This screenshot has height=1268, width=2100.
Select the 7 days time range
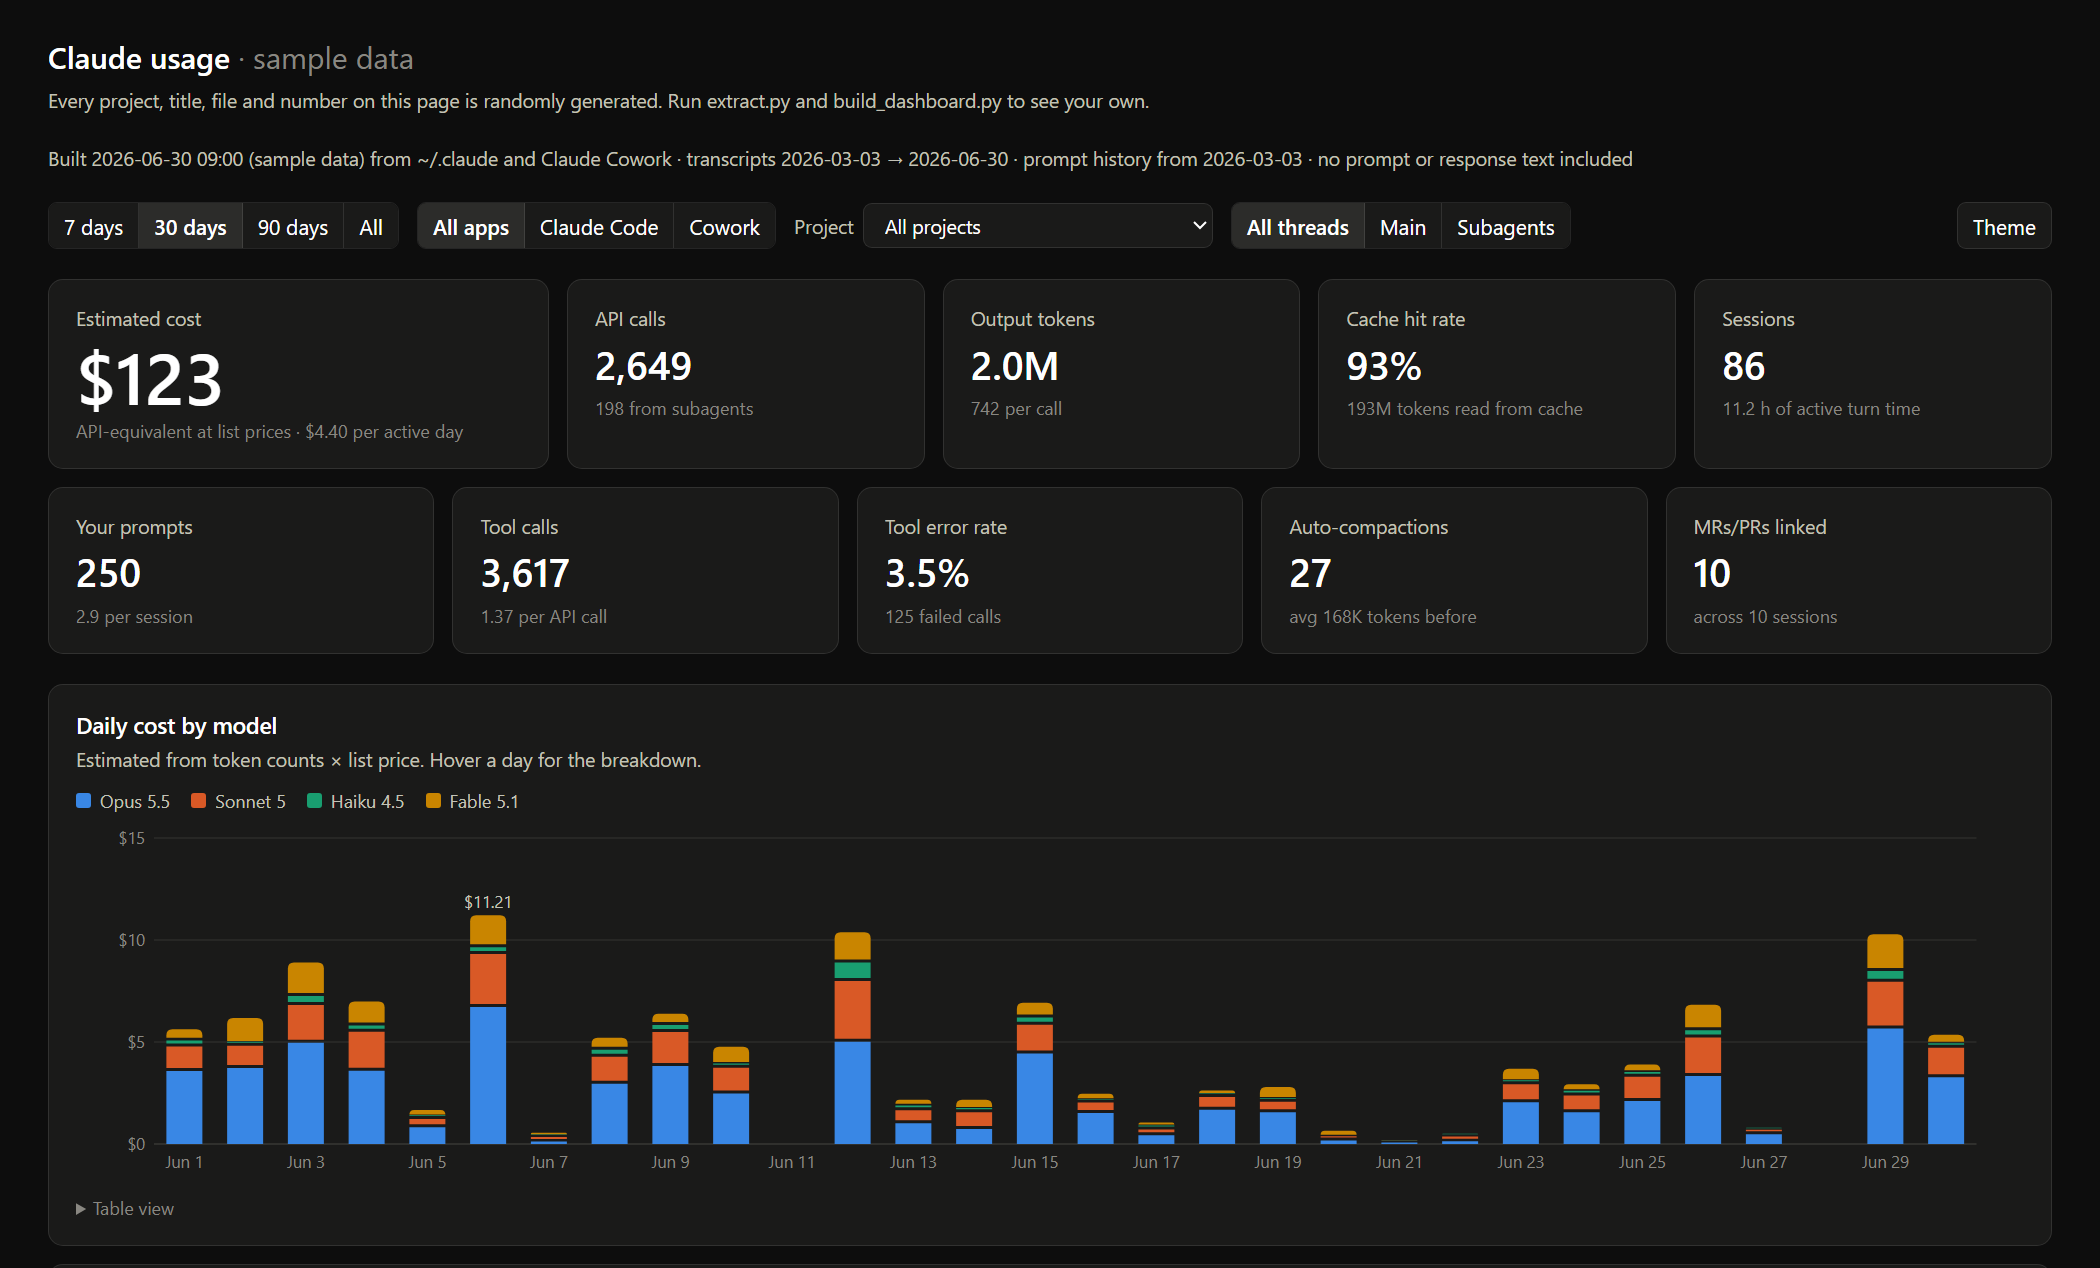[x=94, y=227]
